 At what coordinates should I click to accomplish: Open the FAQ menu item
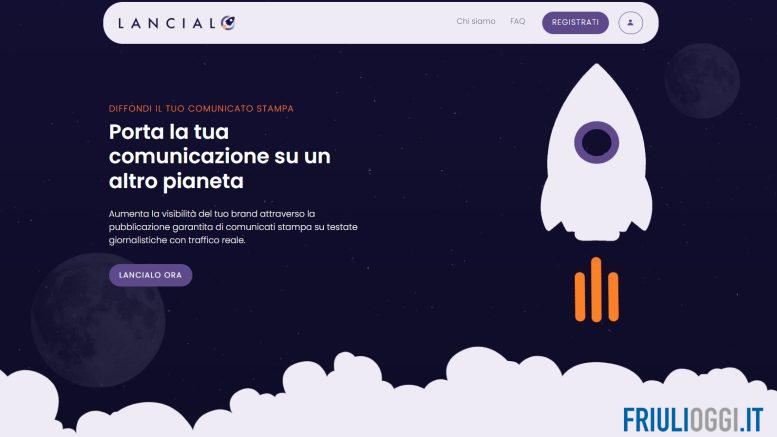point(517,21)
